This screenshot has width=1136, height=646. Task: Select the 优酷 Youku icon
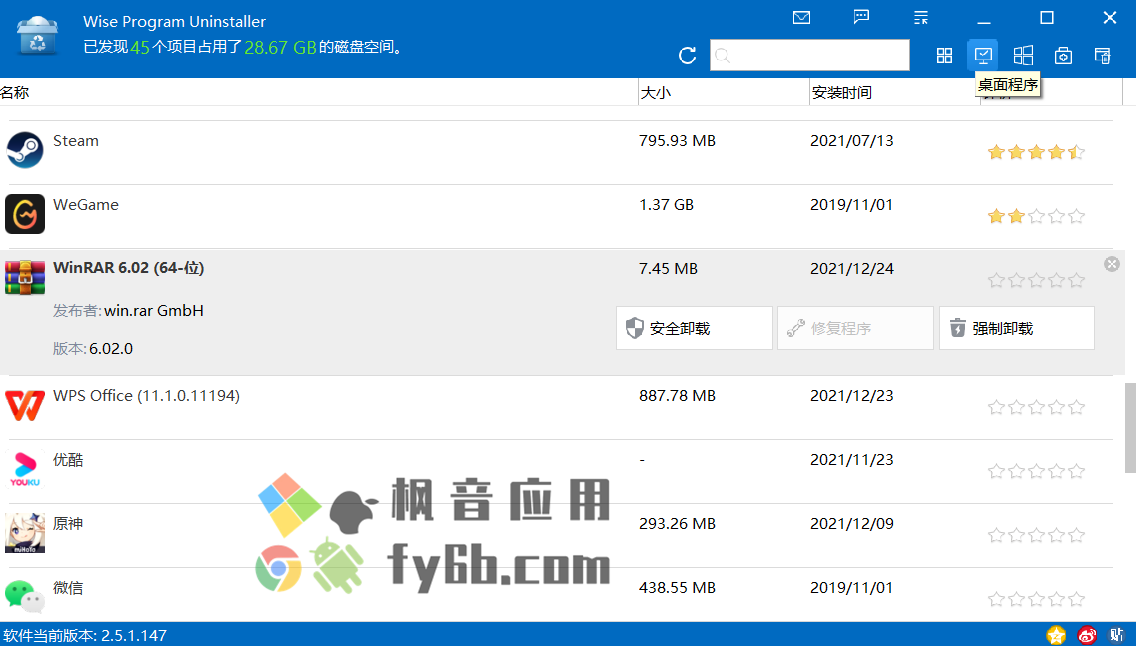[x=25, y=469]
